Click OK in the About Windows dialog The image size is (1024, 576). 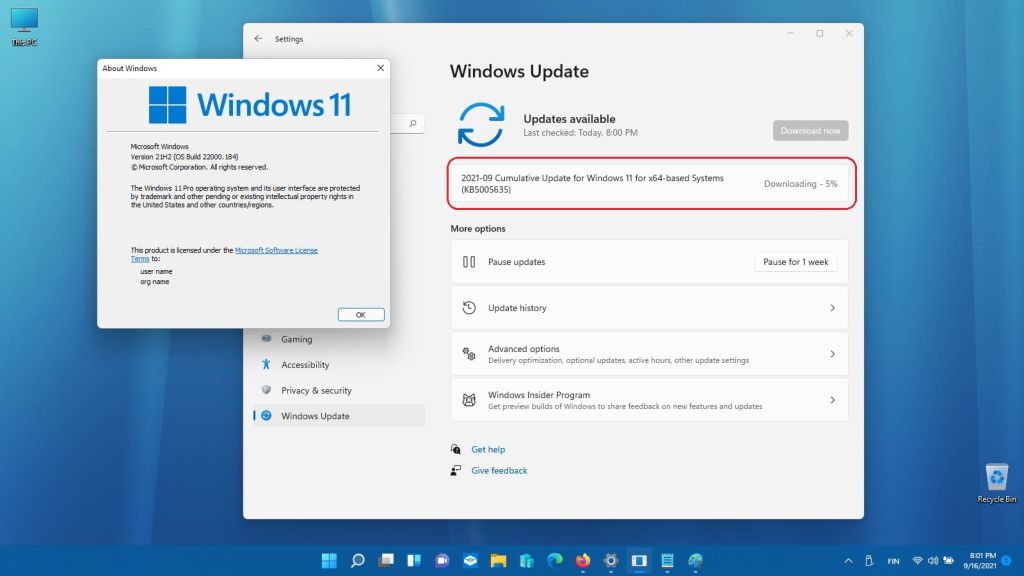(x=360, y=314)
